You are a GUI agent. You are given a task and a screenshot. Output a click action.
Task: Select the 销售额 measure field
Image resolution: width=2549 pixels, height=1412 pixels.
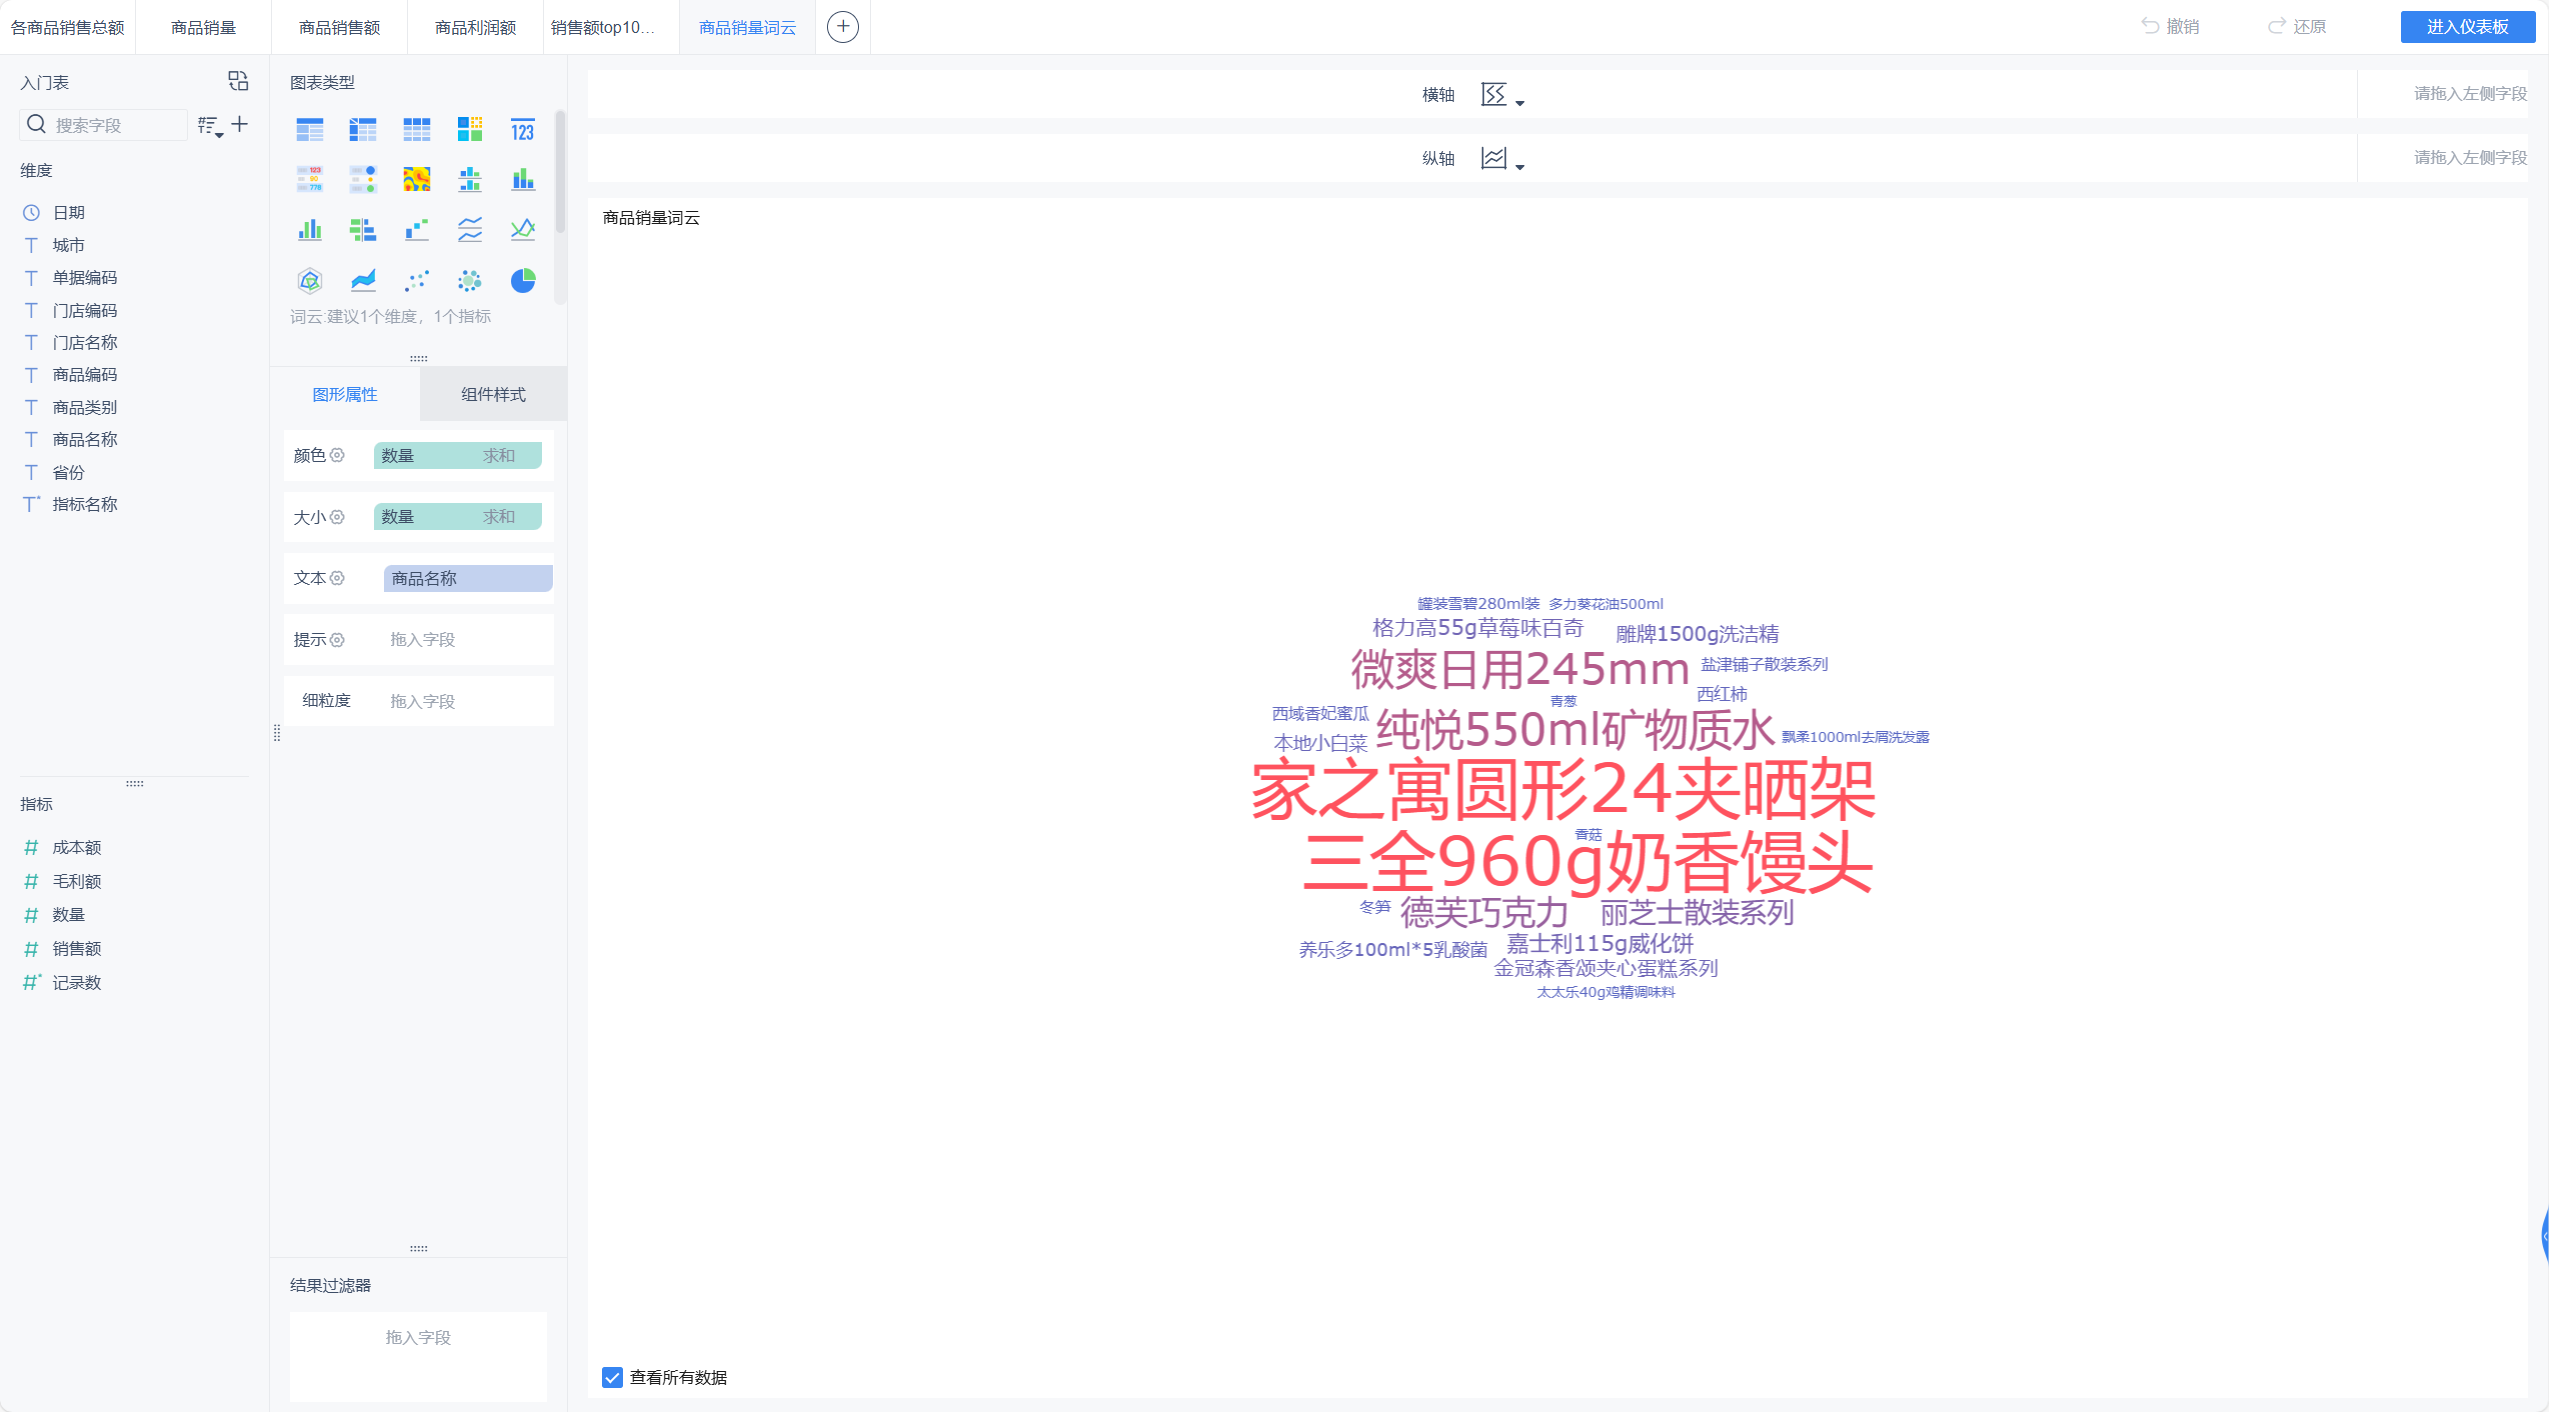point(77,948)
